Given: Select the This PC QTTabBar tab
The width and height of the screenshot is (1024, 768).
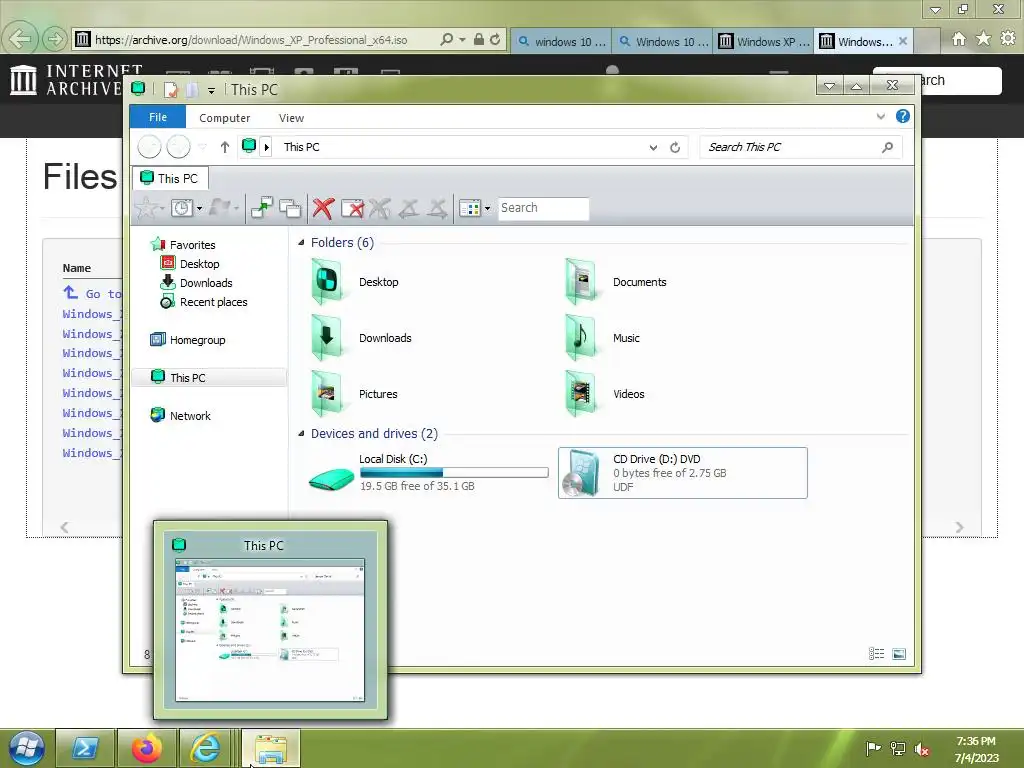Looking at the screenshot, I should [170, 178].
